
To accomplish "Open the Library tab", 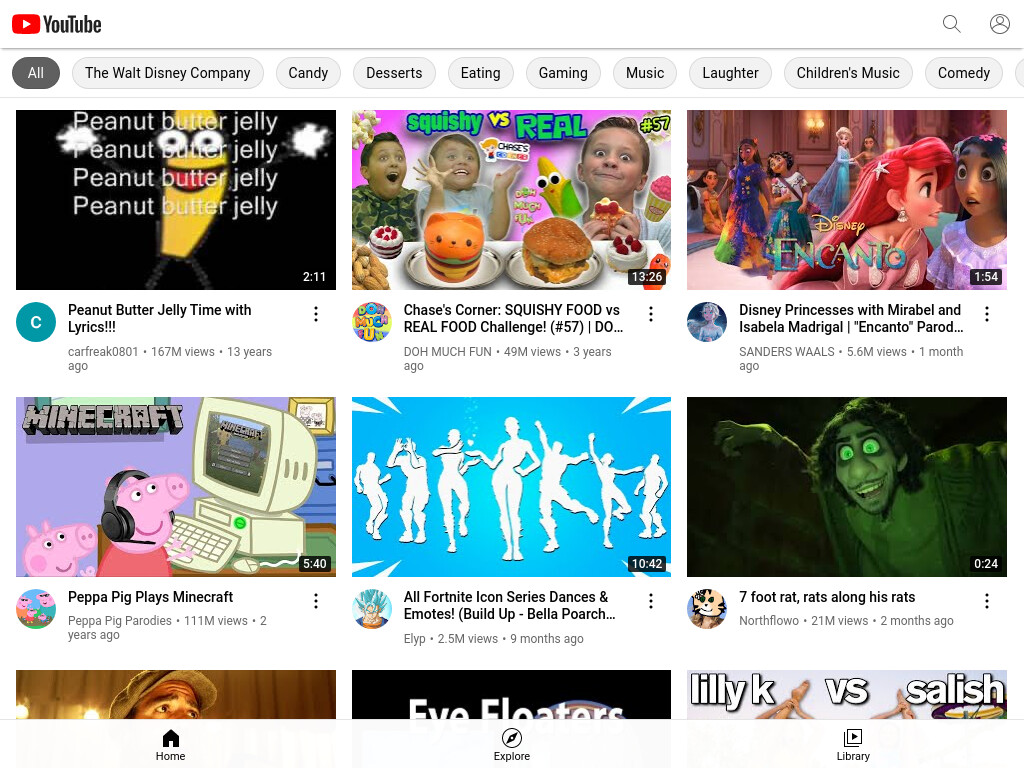I will point(853,744).
